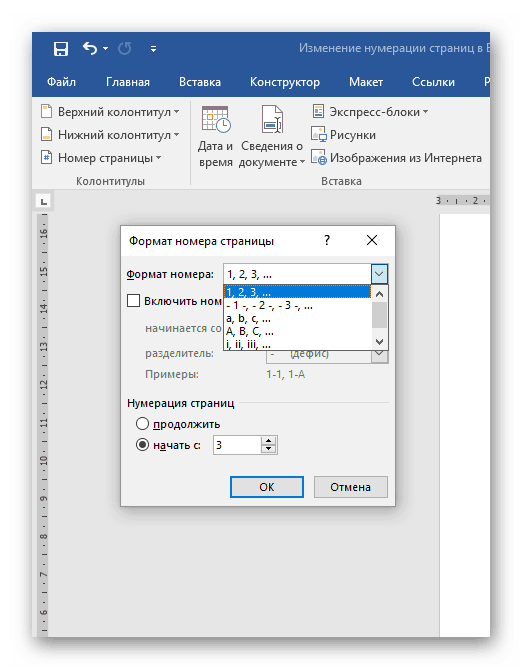Open the Customize Quick Access Toolbar menu
This screenshot has width=522, height=672.
pyautogui.click(x=153, y=49)
